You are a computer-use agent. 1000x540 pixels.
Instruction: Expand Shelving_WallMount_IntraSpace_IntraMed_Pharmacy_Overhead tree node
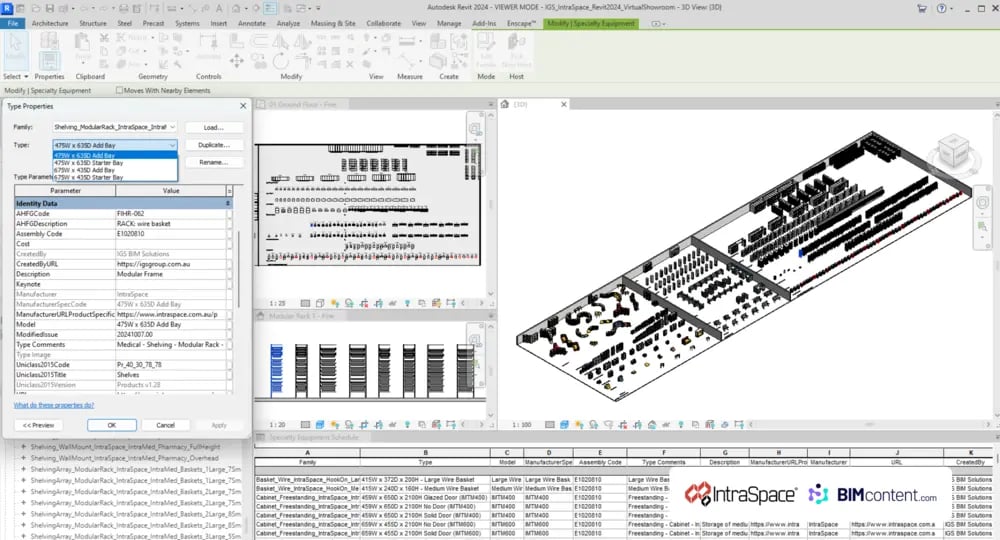click(x=24, y=458)
